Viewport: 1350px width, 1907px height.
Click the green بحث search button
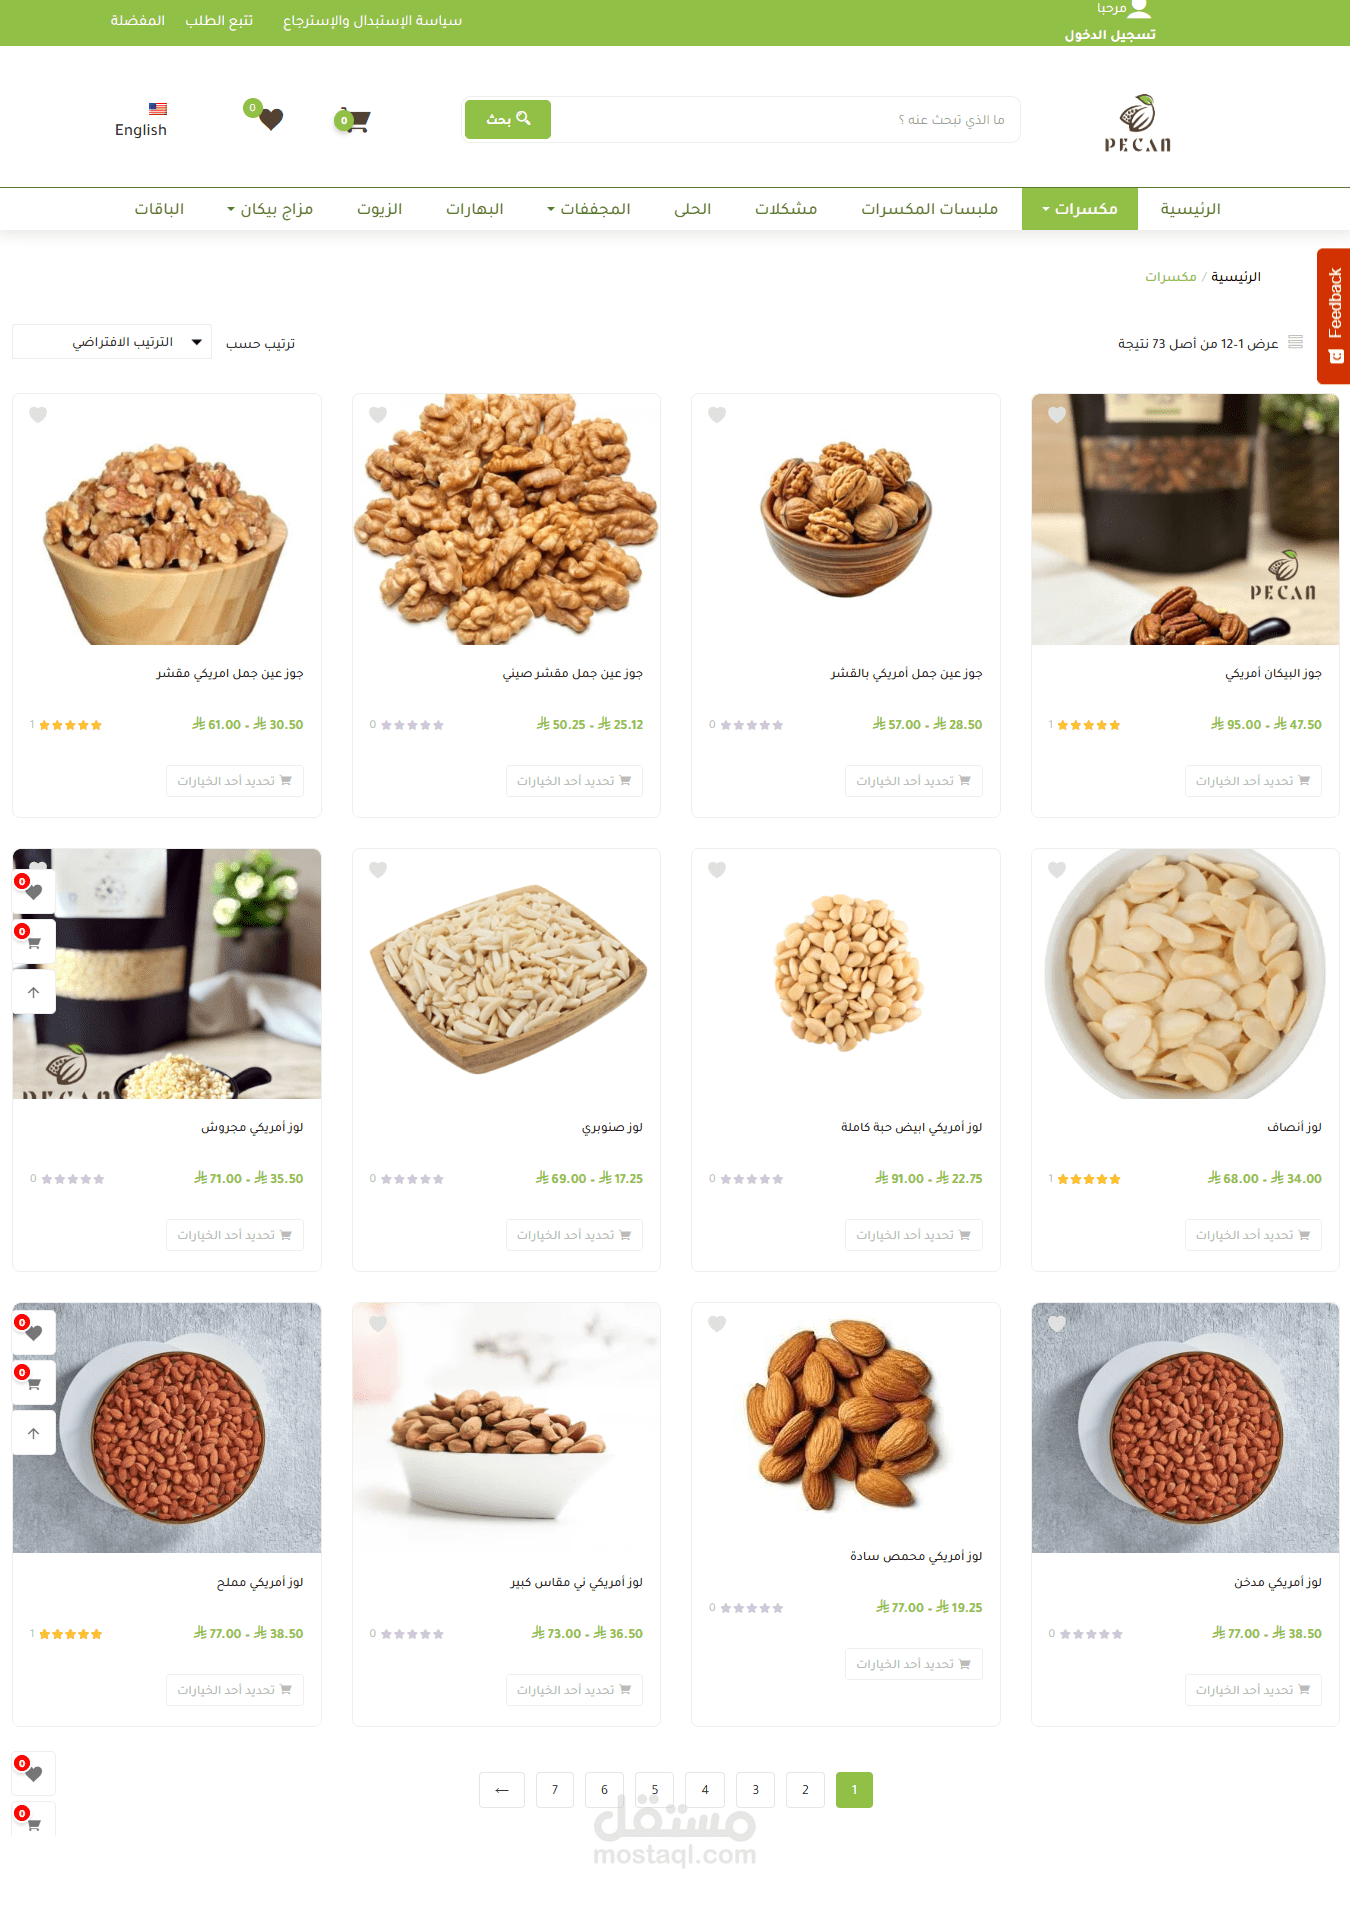pos(508,119)
